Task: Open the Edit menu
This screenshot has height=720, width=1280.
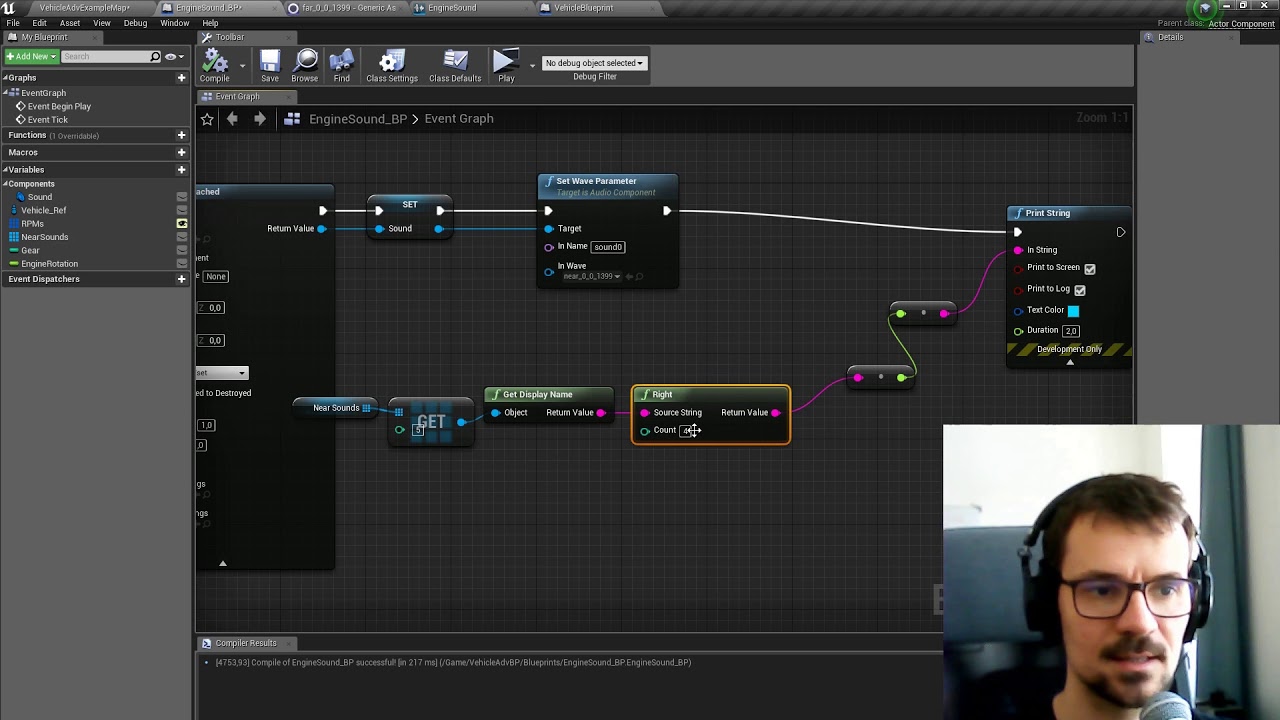Action: coord(39,23)
